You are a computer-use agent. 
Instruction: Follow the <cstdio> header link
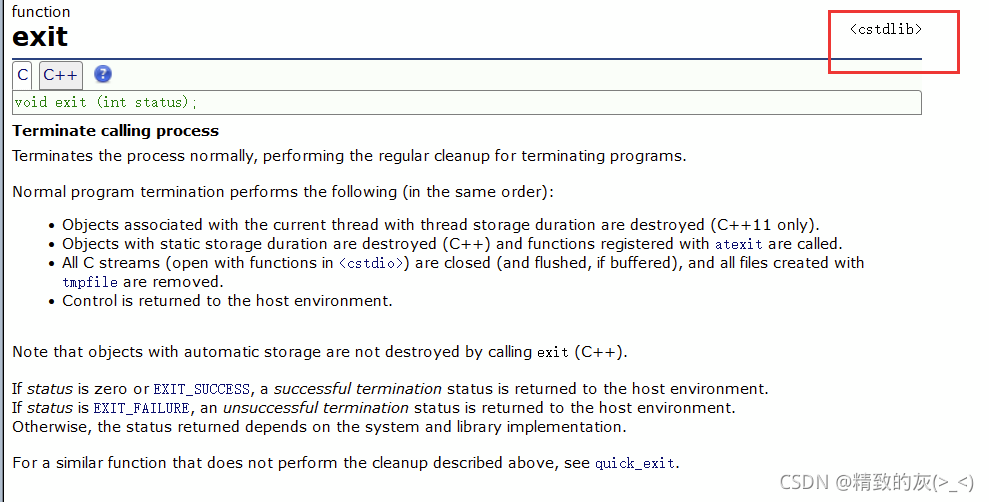tap(371, 263)
